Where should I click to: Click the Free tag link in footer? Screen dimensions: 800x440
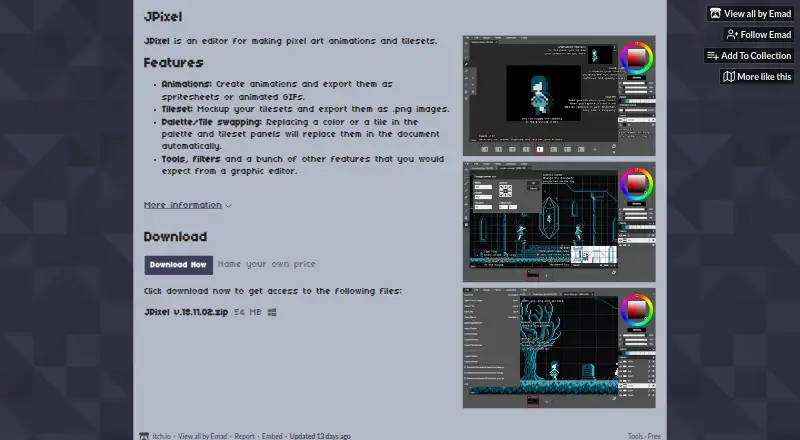(x=654, y=436)
